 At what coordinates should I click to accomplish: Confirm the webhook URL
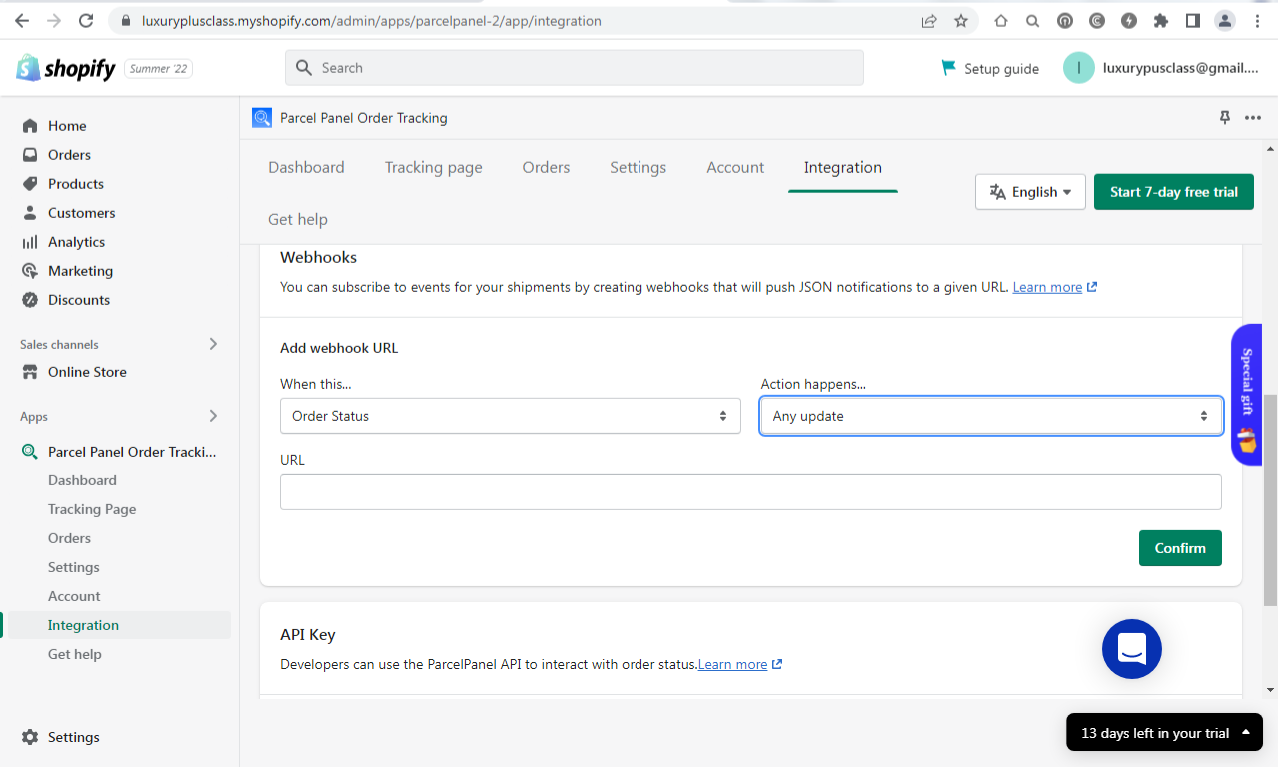pos(1180,548)
